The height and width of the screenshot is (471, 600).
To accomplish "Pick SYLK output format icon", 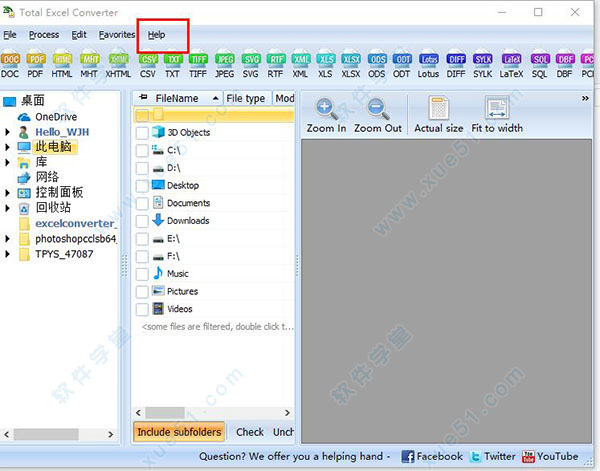I will pyautogui.click(x=483, y=65).
